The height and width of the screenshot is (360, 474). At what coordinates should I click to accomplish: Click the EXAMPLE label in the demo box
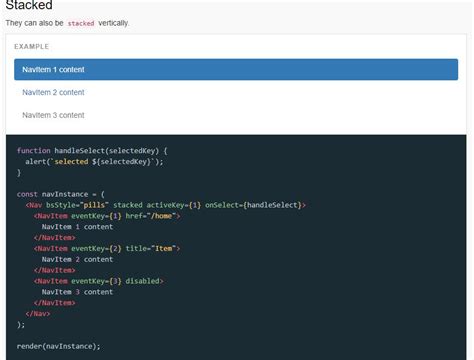coord(31,46)
